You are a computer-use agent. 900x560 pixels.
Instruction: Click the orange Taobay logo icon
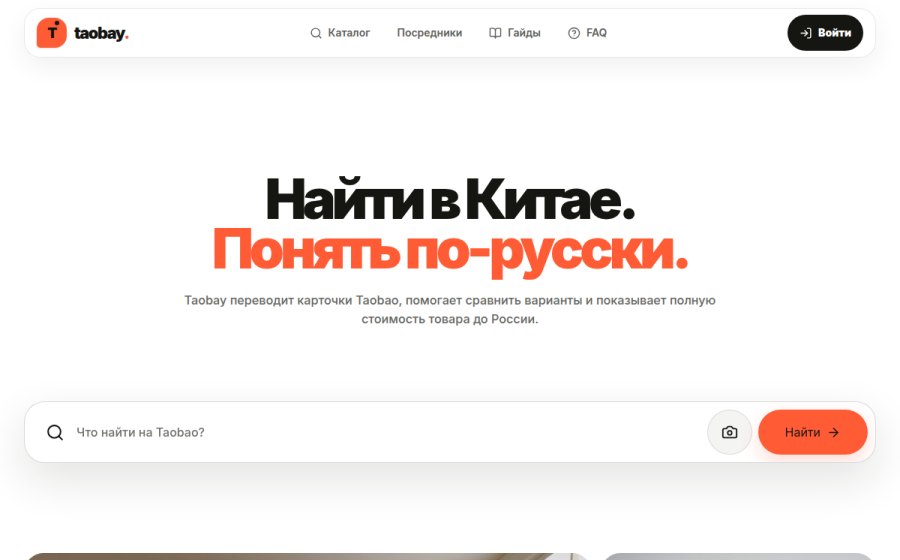pyautogui.click(x=52, y=33)
